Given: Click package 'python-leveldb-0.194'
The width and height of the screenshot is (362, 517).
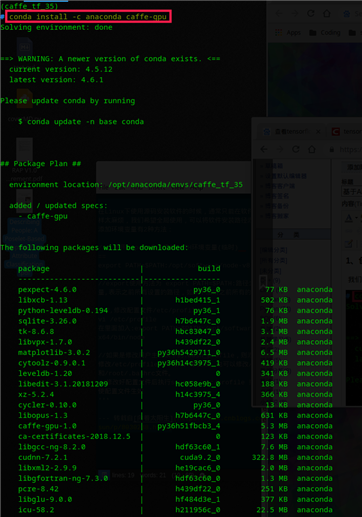Looking at the screenshot, I should [63, 311].
